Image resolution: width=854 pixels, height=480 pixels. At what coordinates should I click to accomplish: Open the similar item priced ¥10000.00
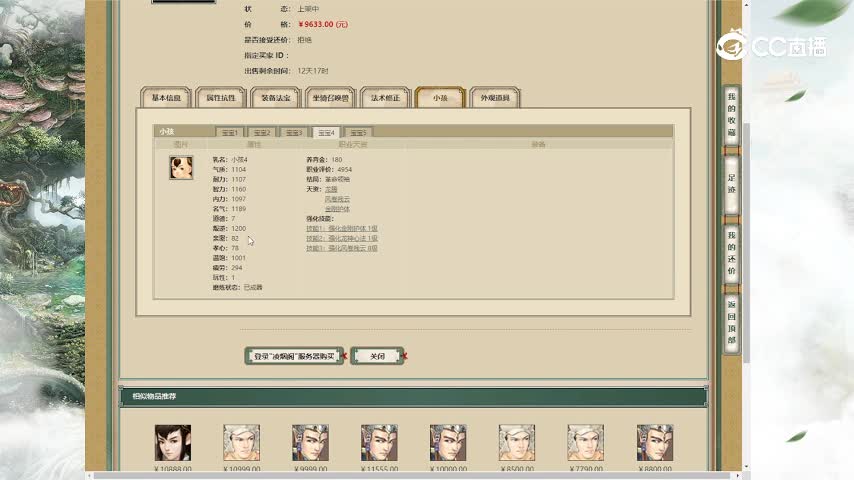pos(448,443)
